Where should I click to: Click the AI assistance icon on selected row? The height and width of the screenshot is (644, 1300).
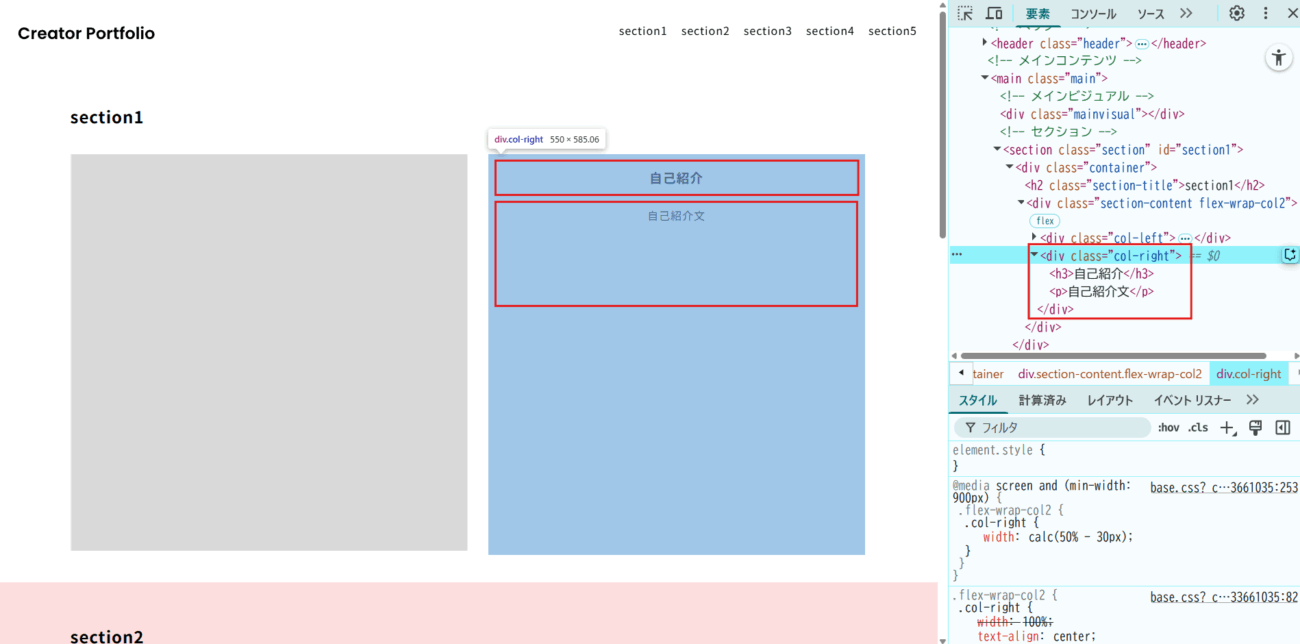(x=1290, y=255)
